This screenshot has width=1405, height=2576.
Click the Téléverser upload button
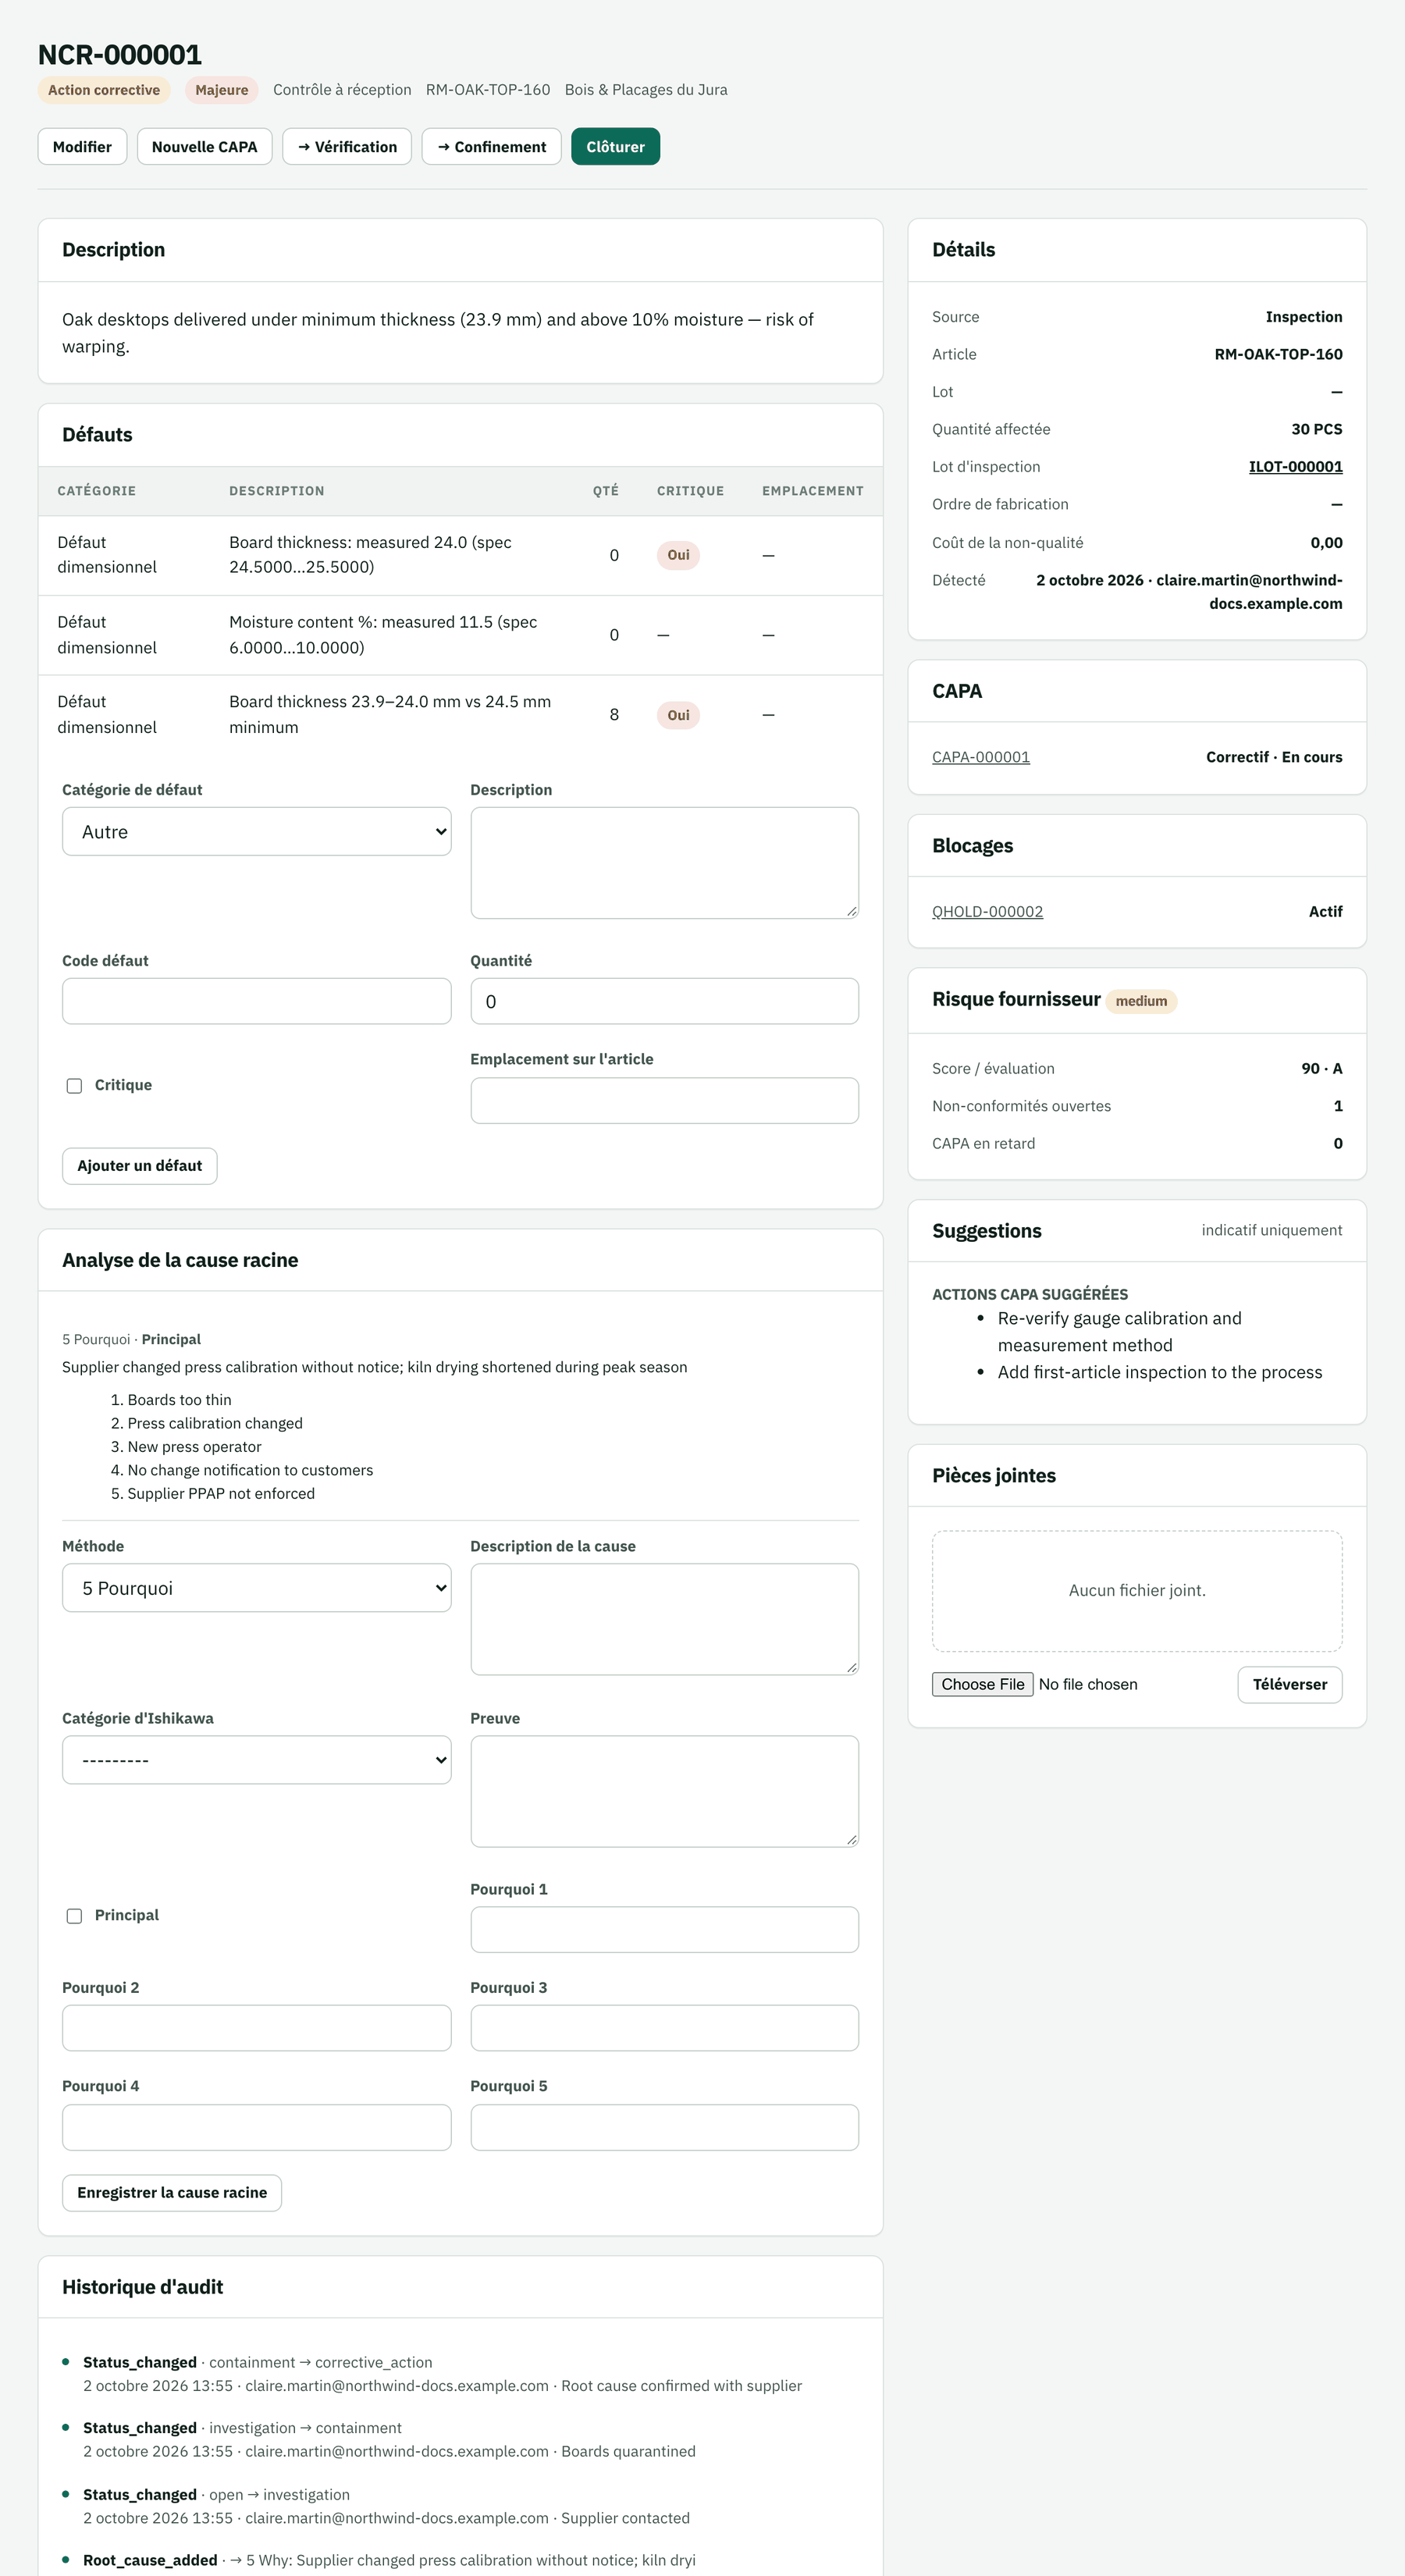(x=1289, y=1684)
